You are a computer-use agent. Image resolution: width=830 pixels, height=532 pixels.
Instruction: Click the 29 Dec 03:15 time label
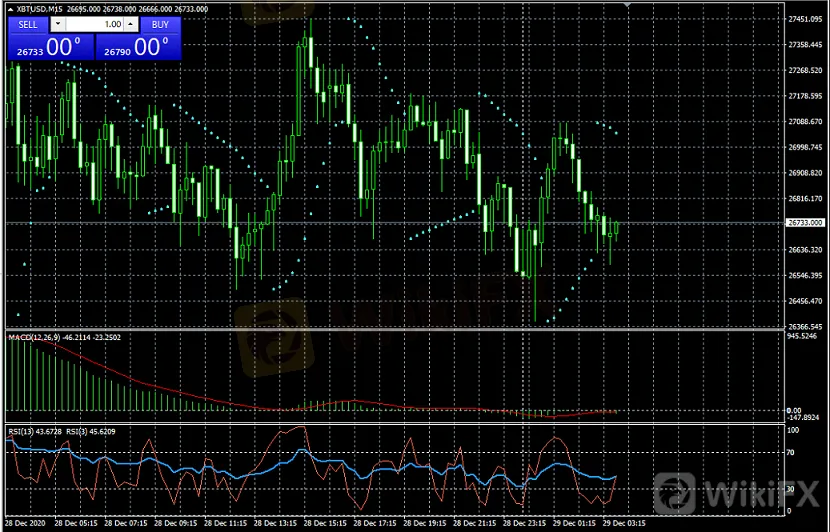(x=623, y=523)
